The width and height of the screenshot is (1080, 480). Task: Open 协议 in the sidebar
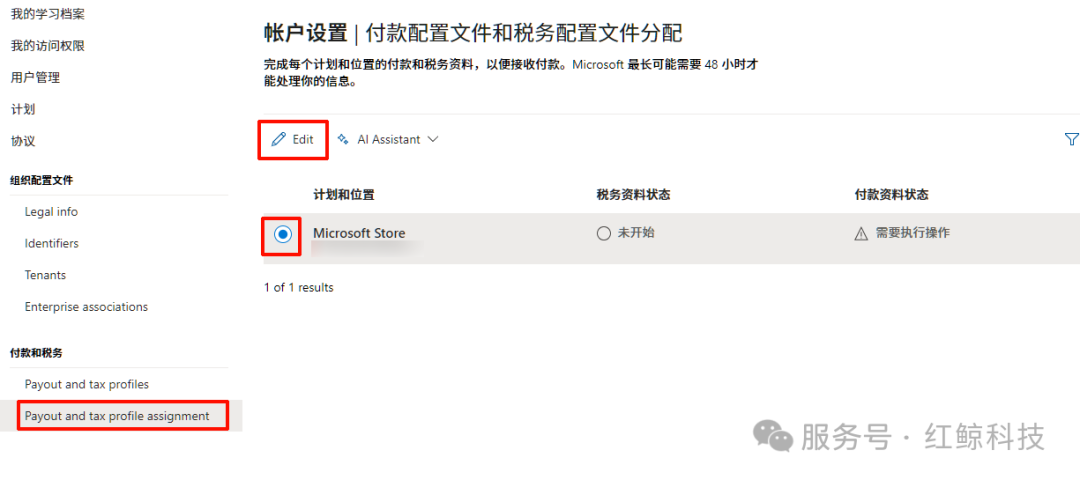[x=23, y=141]
